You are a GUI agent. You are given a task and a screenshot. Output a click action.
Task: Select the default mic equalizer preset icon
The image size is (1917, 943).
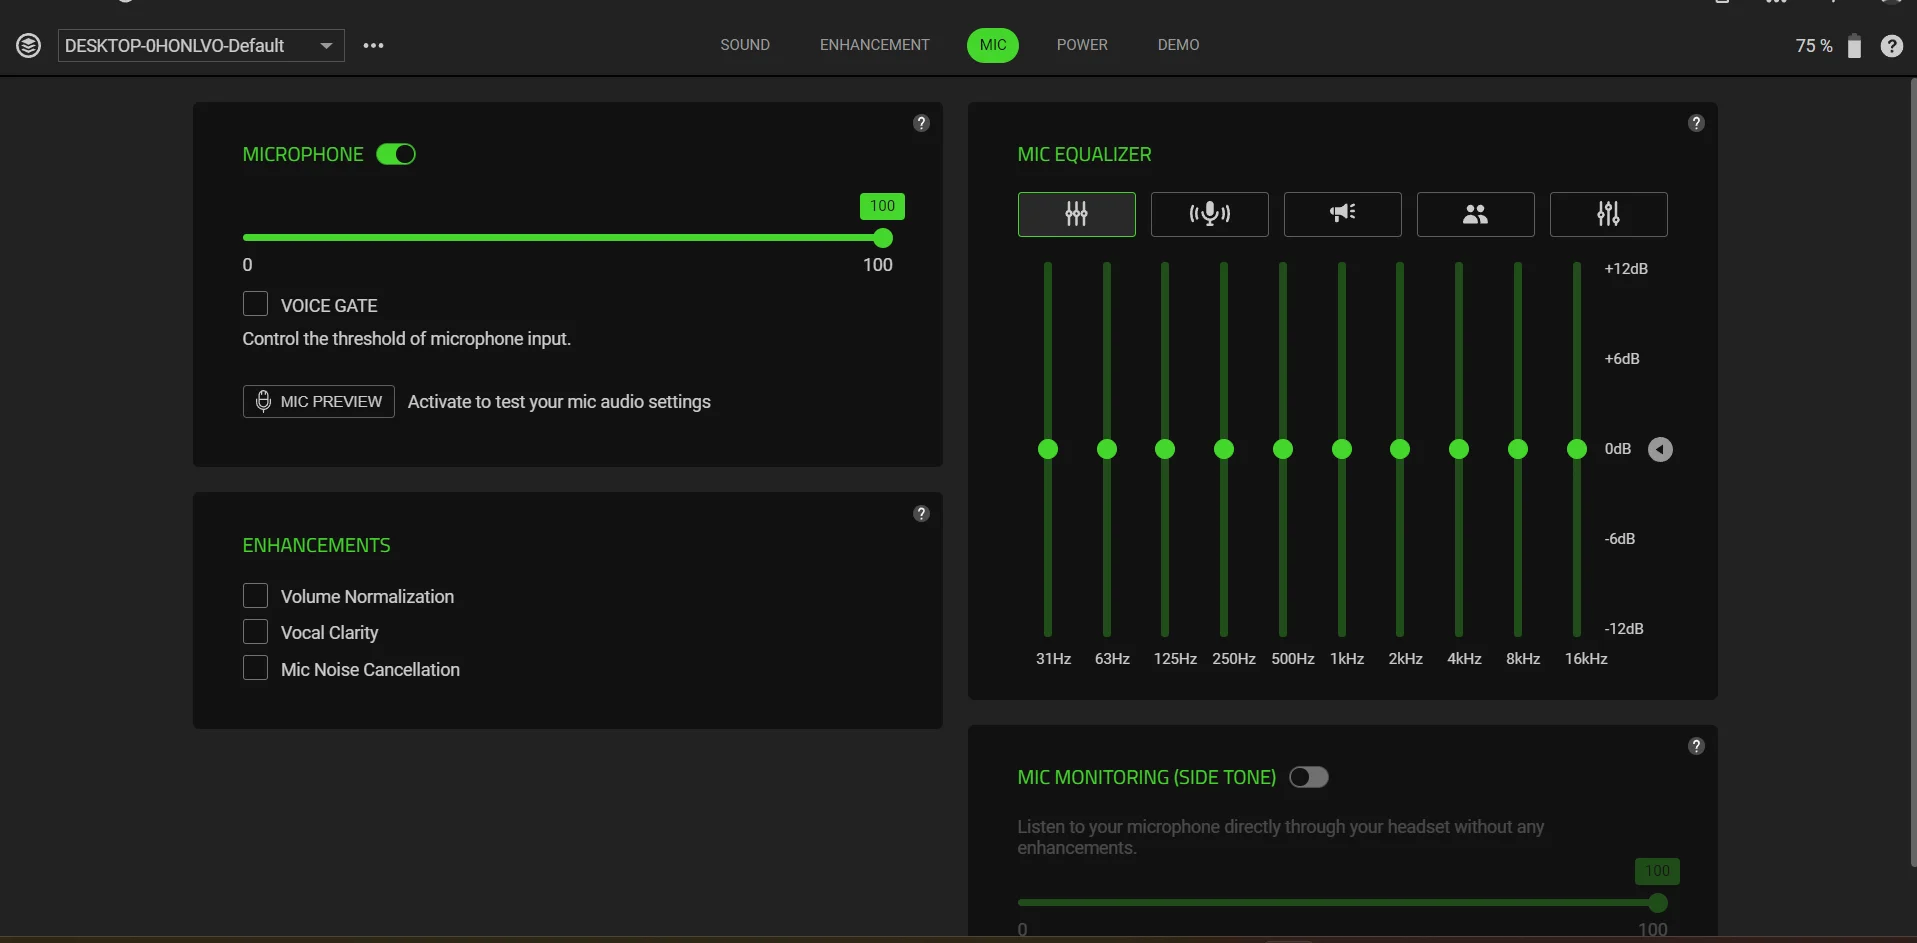coord(1076,214)
